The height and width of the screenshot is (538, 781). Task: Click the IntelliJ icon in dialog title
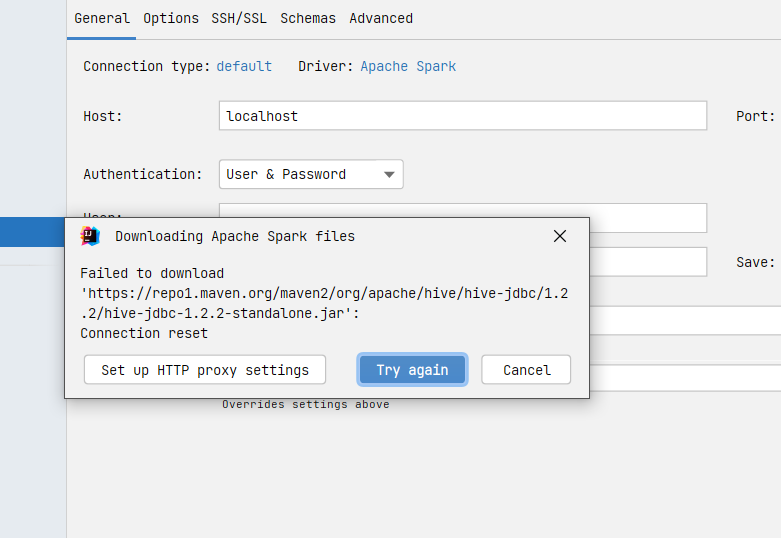point(90,236)
